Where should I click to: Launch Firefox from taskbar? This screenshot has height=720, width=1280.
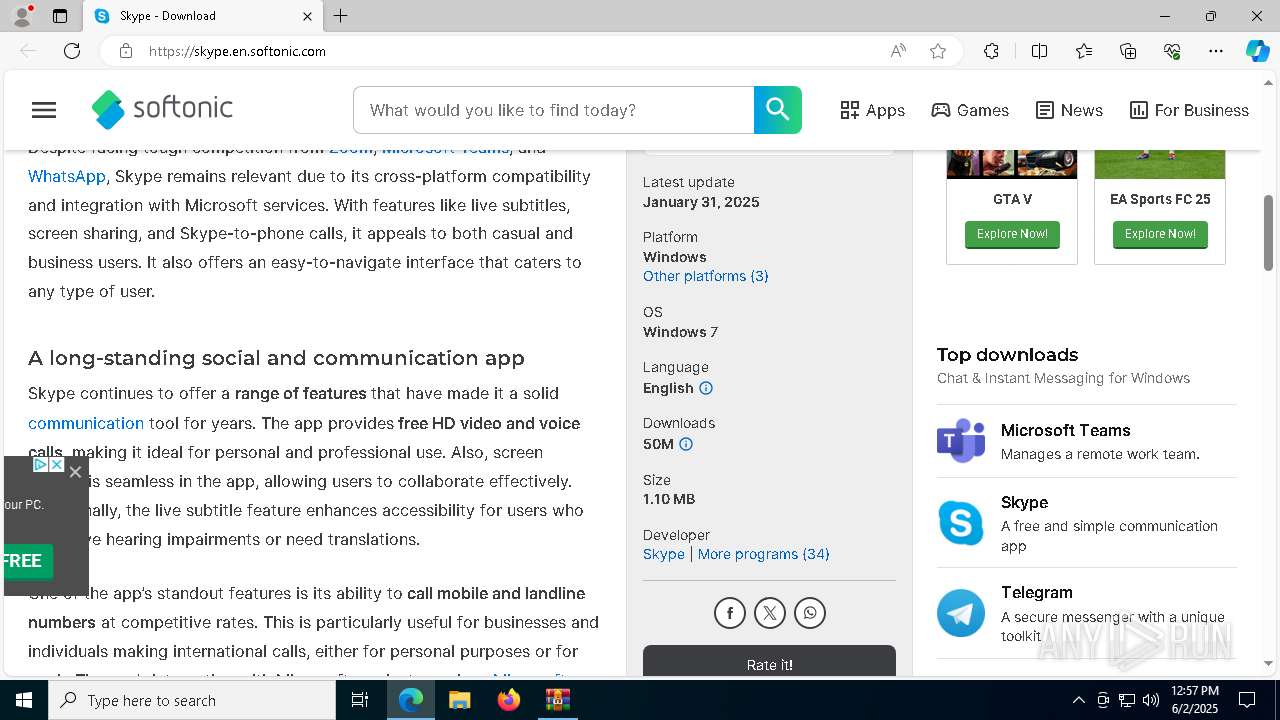(x=509, y=700)
